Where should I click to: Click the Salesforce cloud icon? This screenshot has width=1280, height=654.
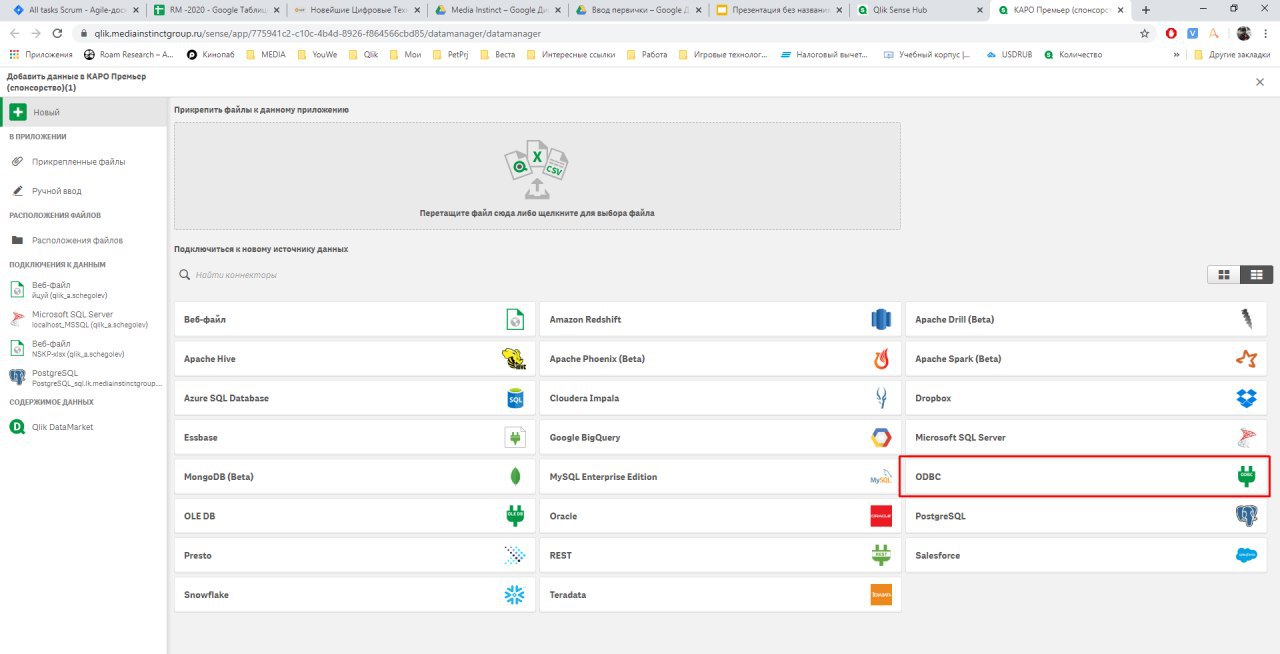[1246, 555]
